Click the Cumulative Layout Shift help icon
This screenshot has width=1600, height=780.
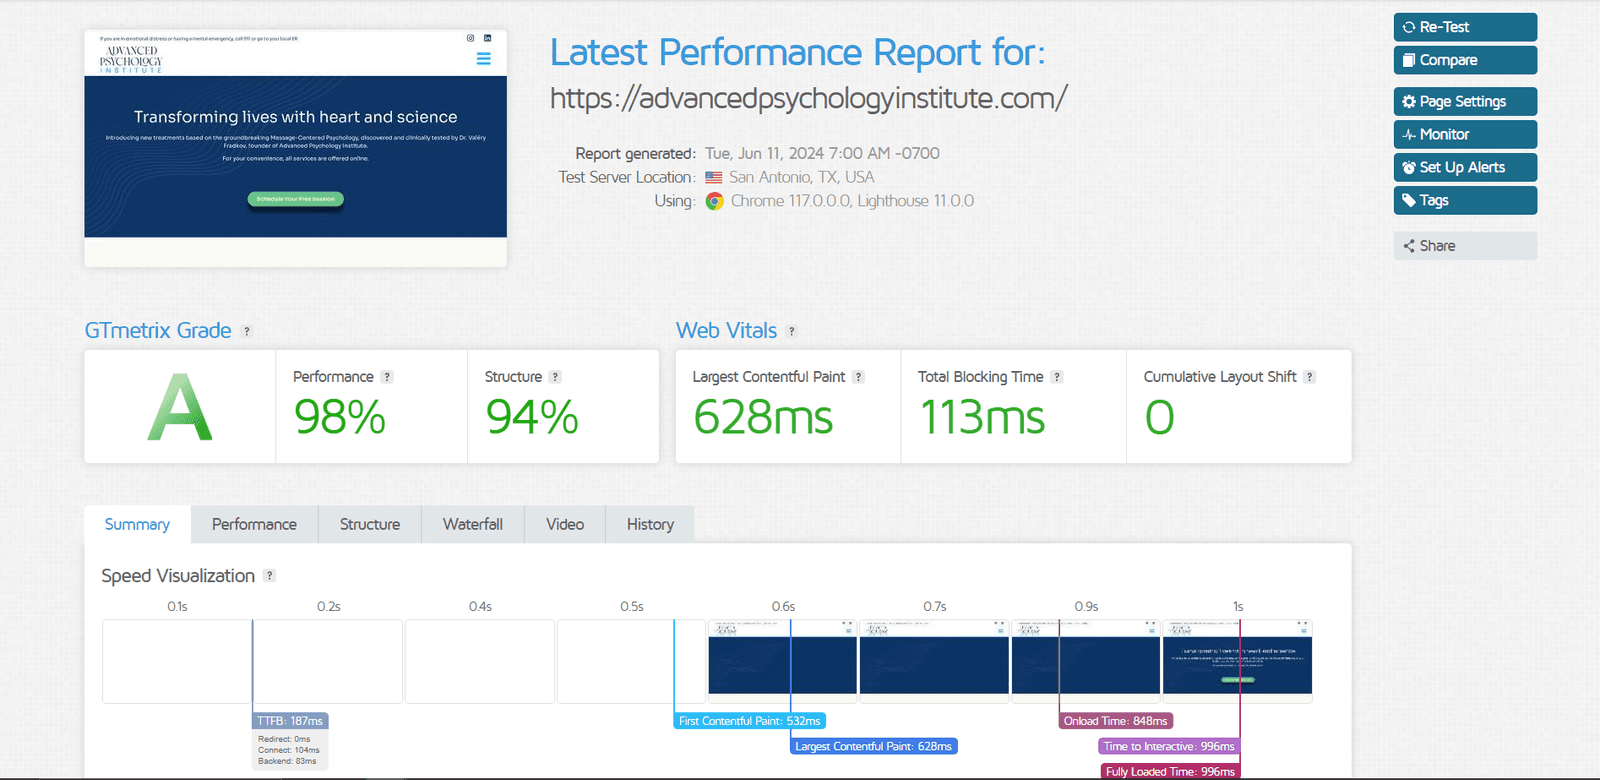pyautogui.click(x=1310, y=377)
